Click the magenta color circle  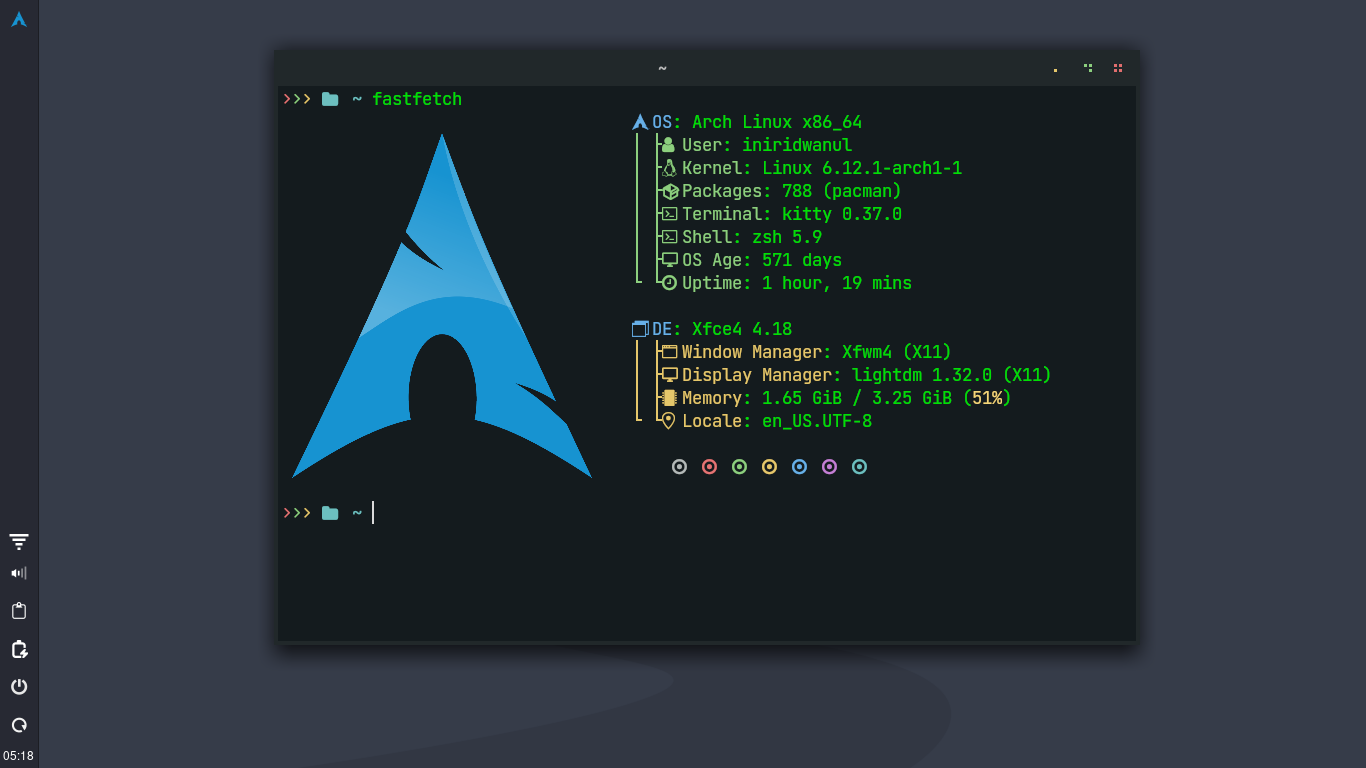(x=829, y=467)
